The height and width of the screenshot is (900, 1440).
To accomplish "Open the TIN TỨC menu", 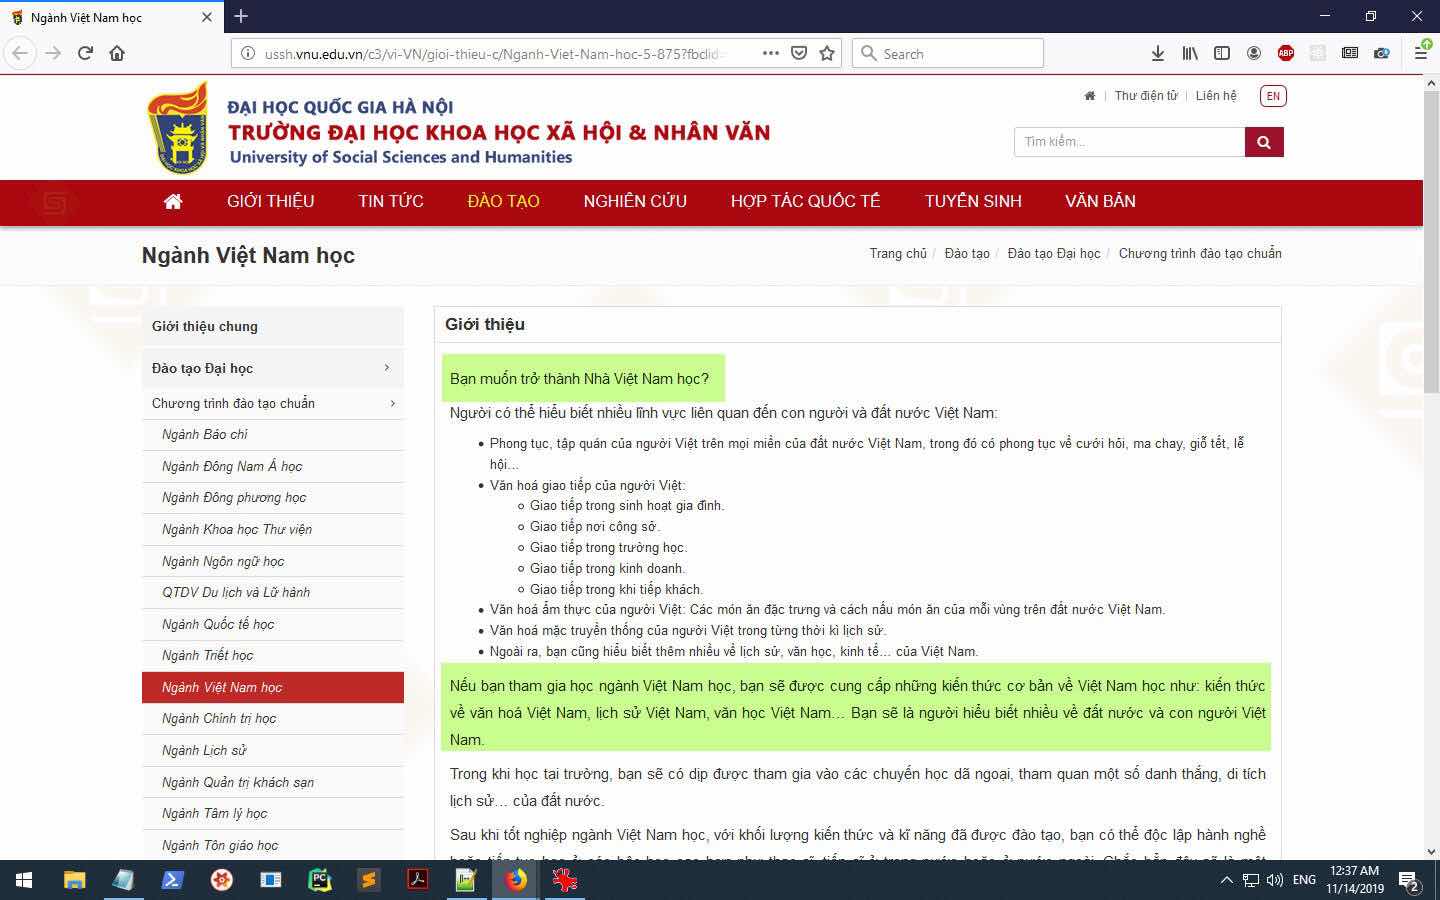I will click(x=391, y=201).
